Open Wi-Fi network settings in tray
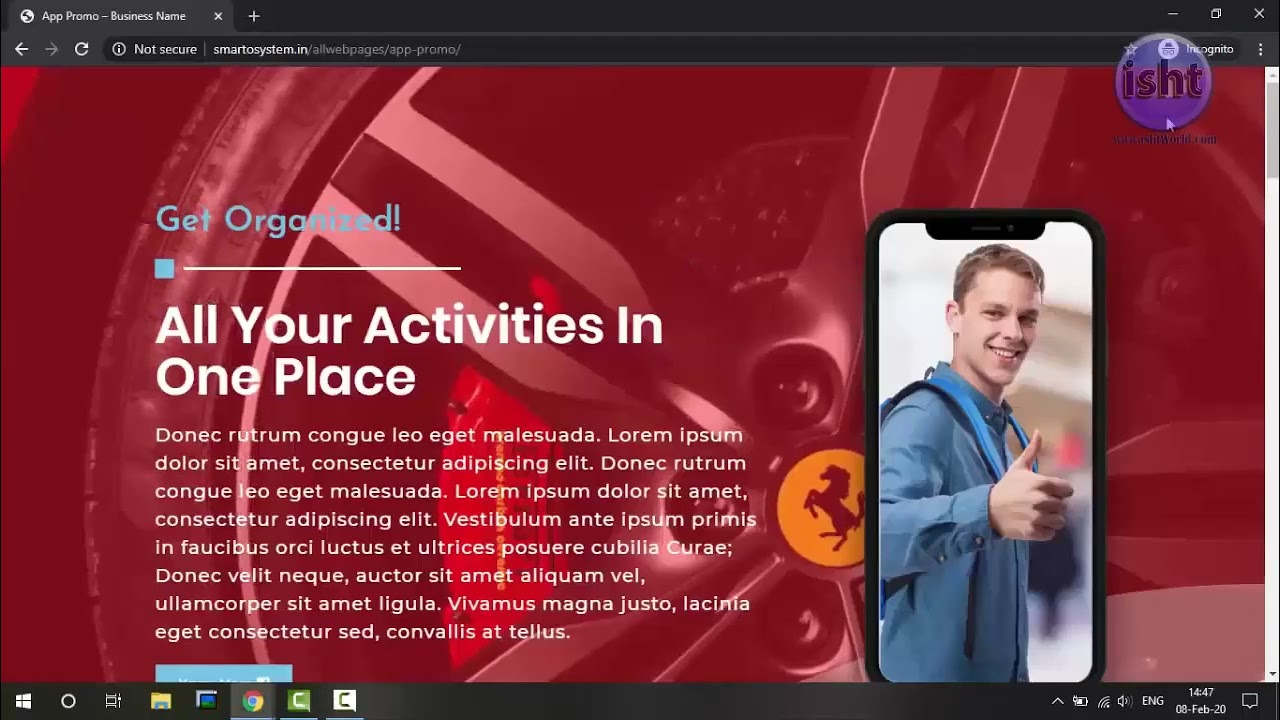Image resolution: width=1280 pixels, height=720 pixels. click(x=1103, y=701)
